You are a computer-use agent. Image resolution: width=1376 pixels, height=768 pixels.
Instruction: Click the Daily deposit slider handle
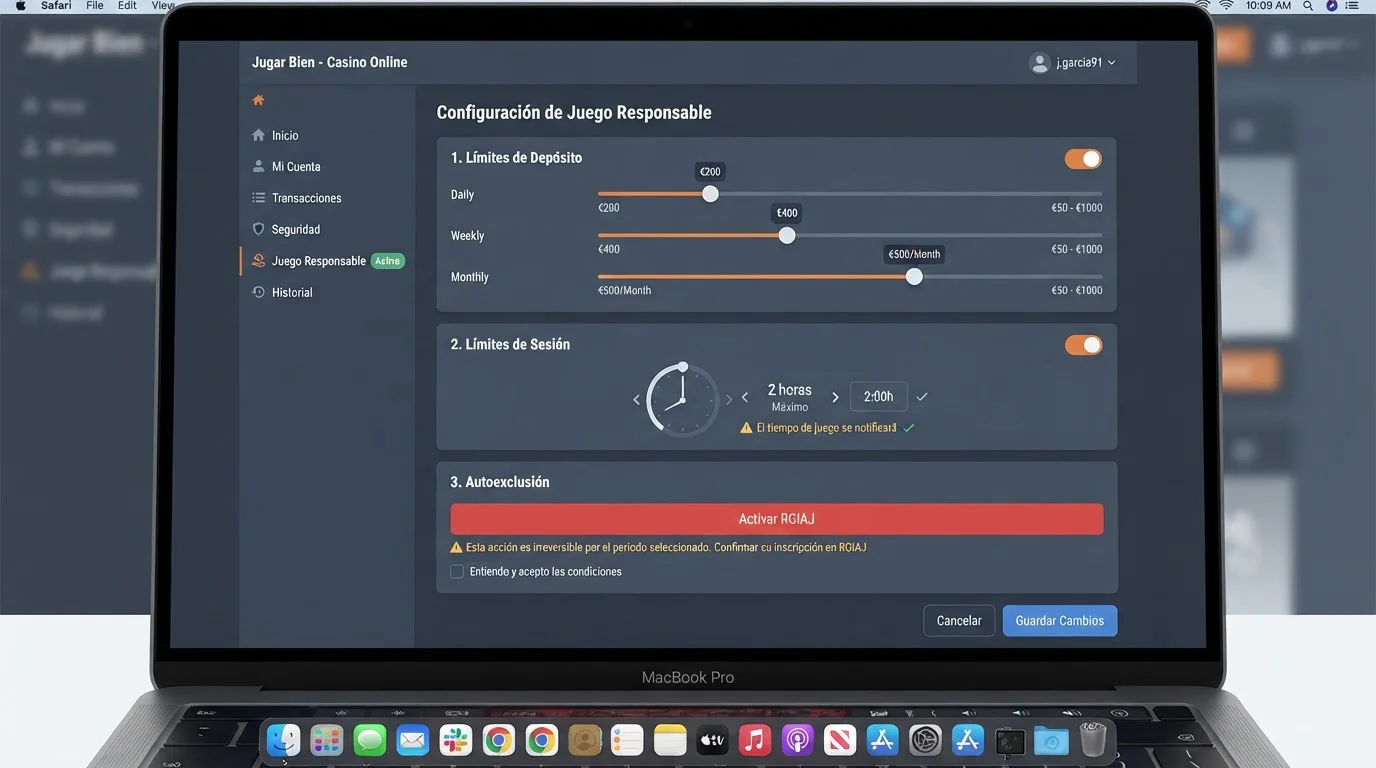coord(710,194)
